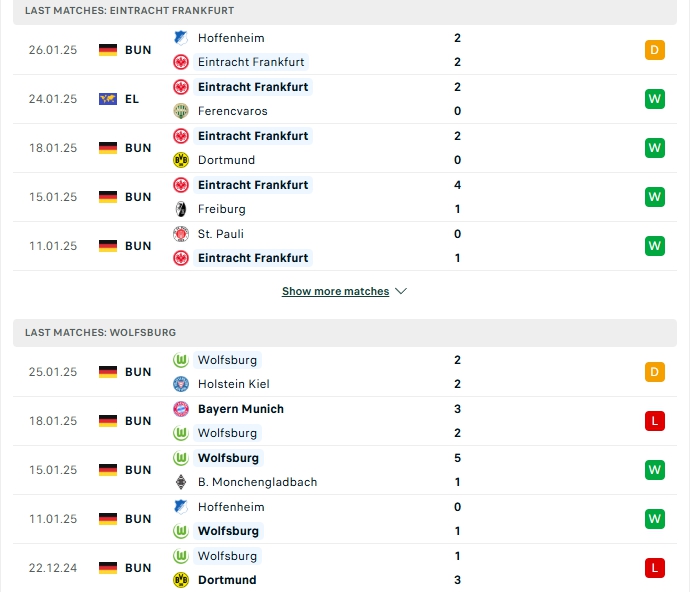The image size is (690, 592).
Task: Click Hoffenheim crest in 26.01.25 match
Action: point(180,38)
